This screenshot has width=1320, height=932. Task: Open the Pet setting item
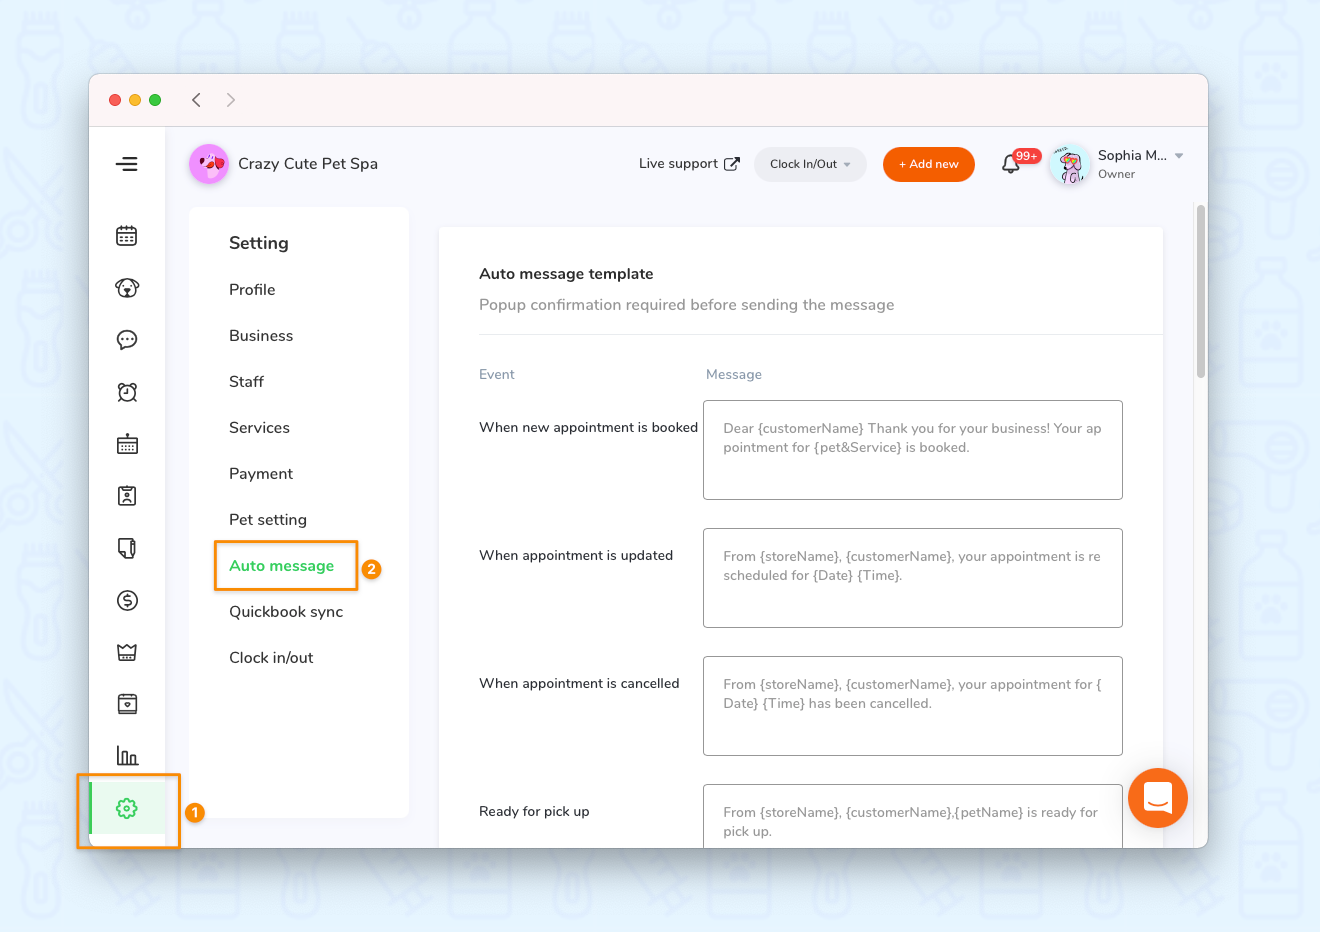[268, 520]
